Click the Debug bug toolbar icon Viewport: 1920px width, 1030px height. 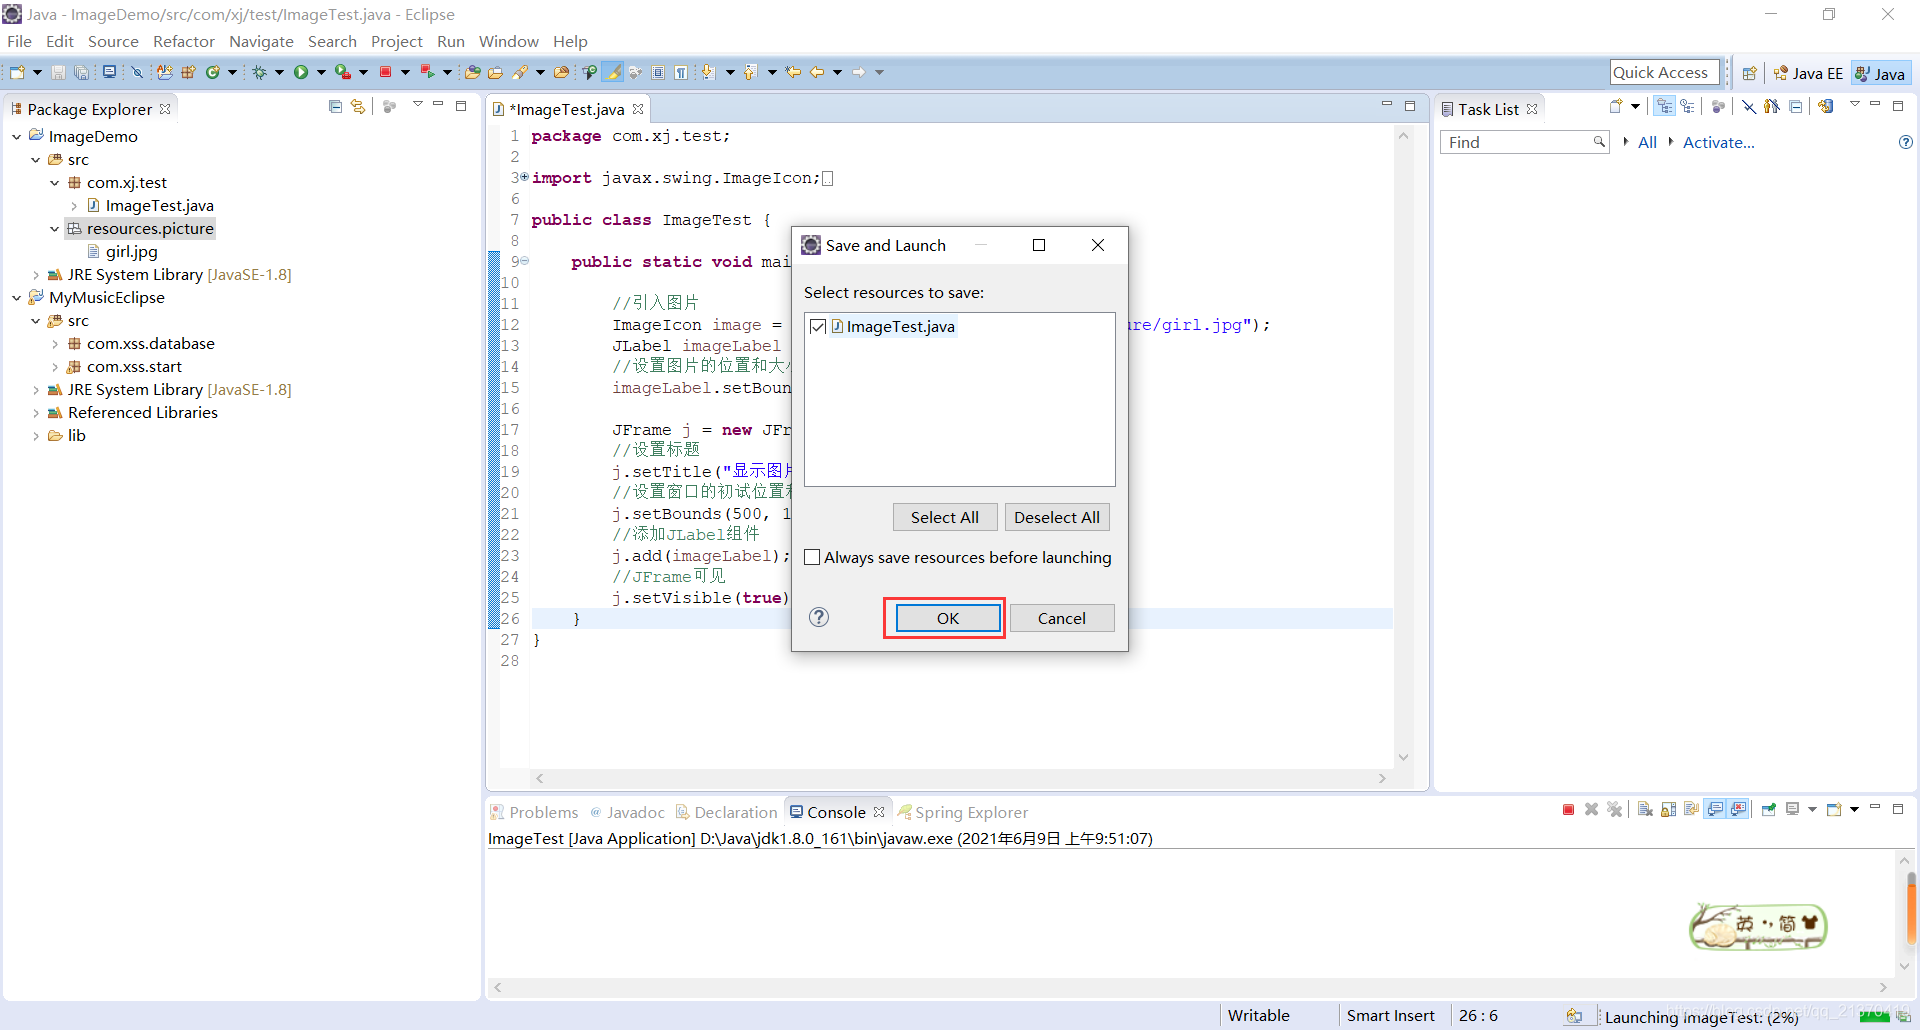(x=260, y=72)
